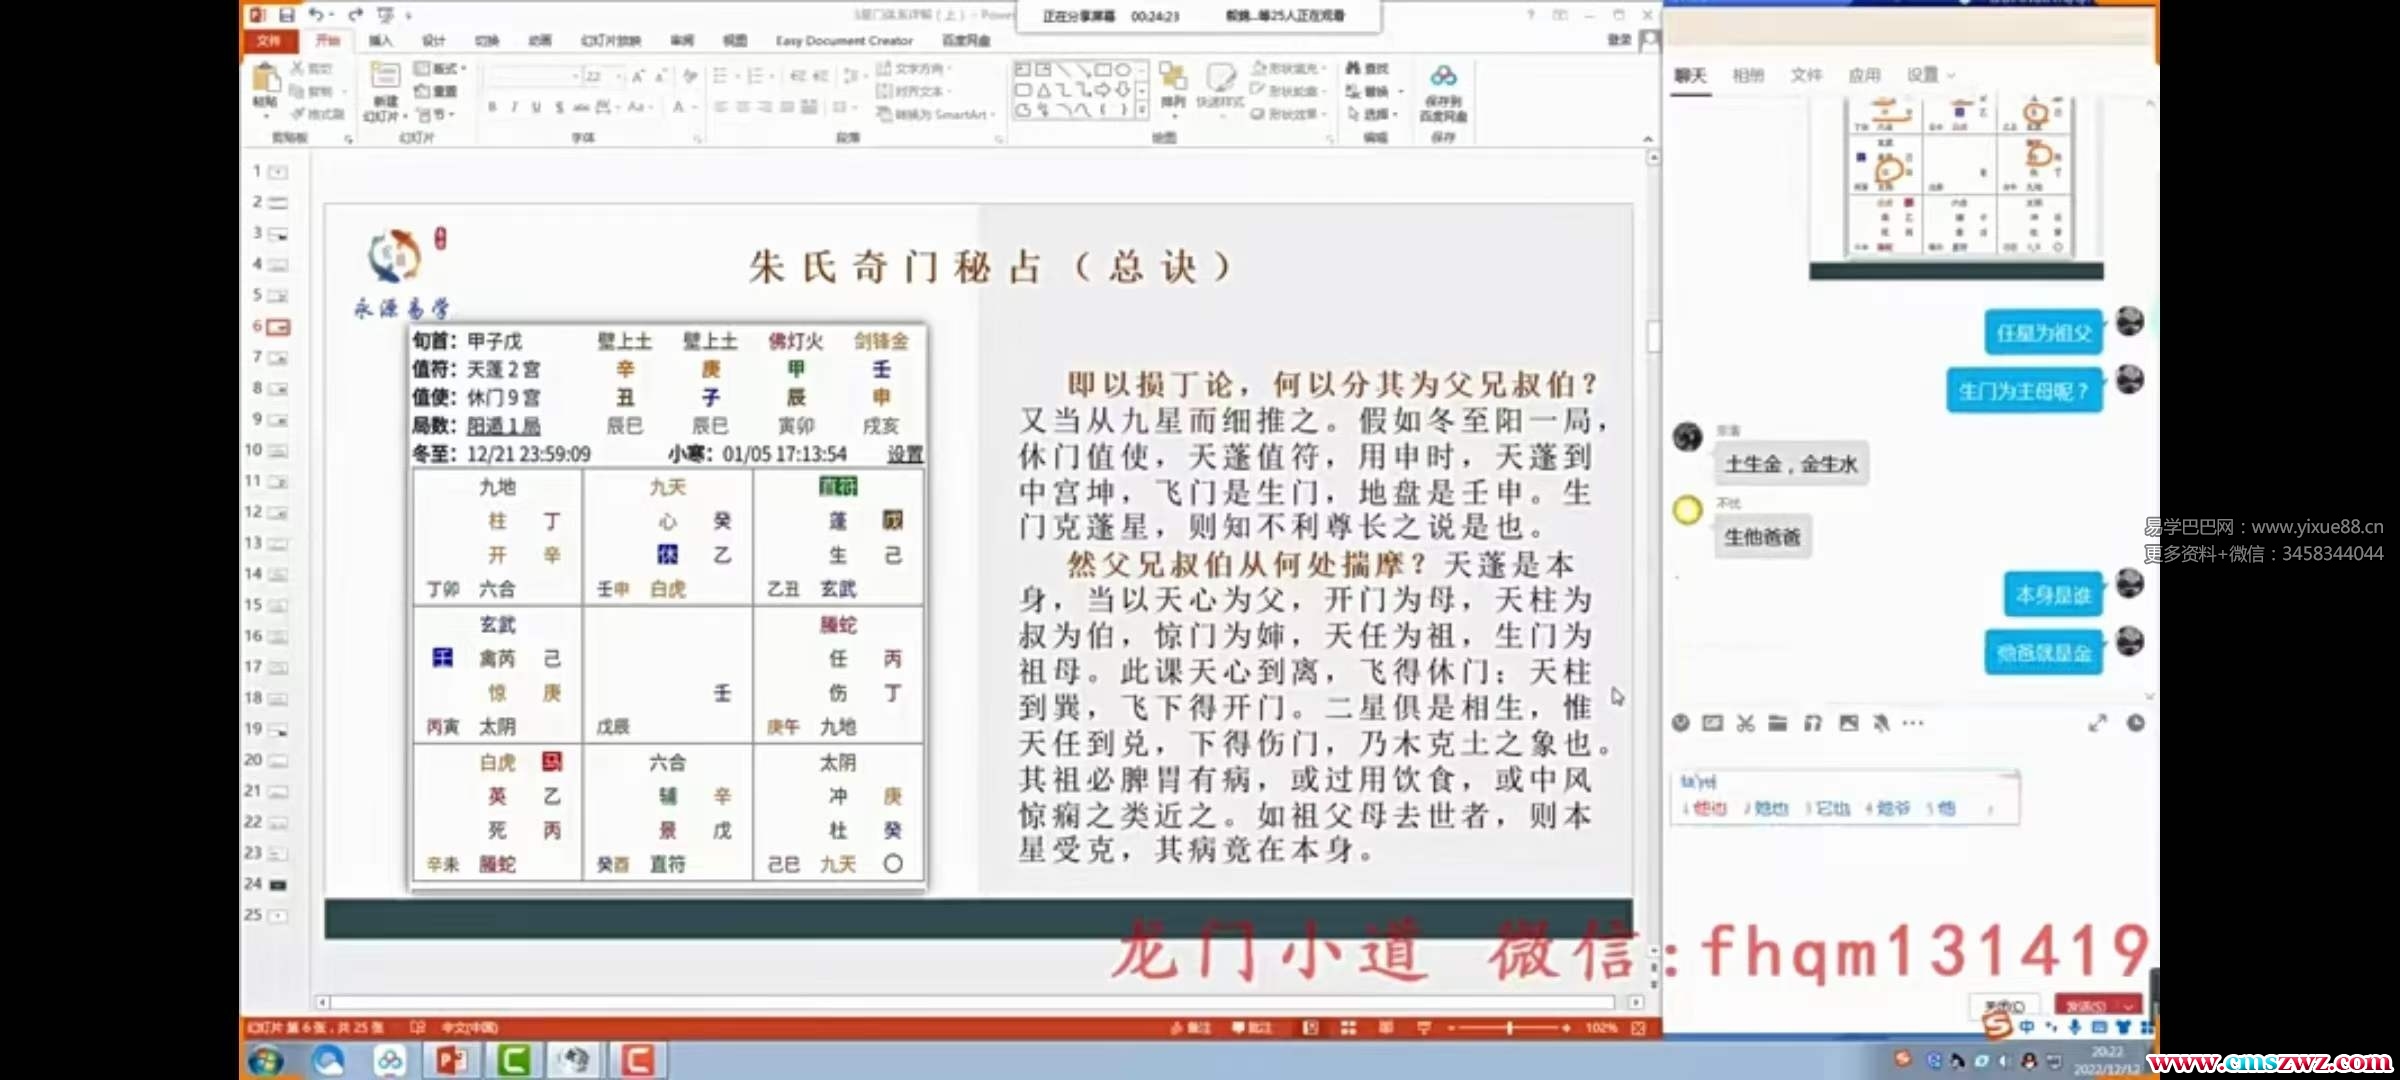Open the Replace dropdown arrow

pos(1401,91)
